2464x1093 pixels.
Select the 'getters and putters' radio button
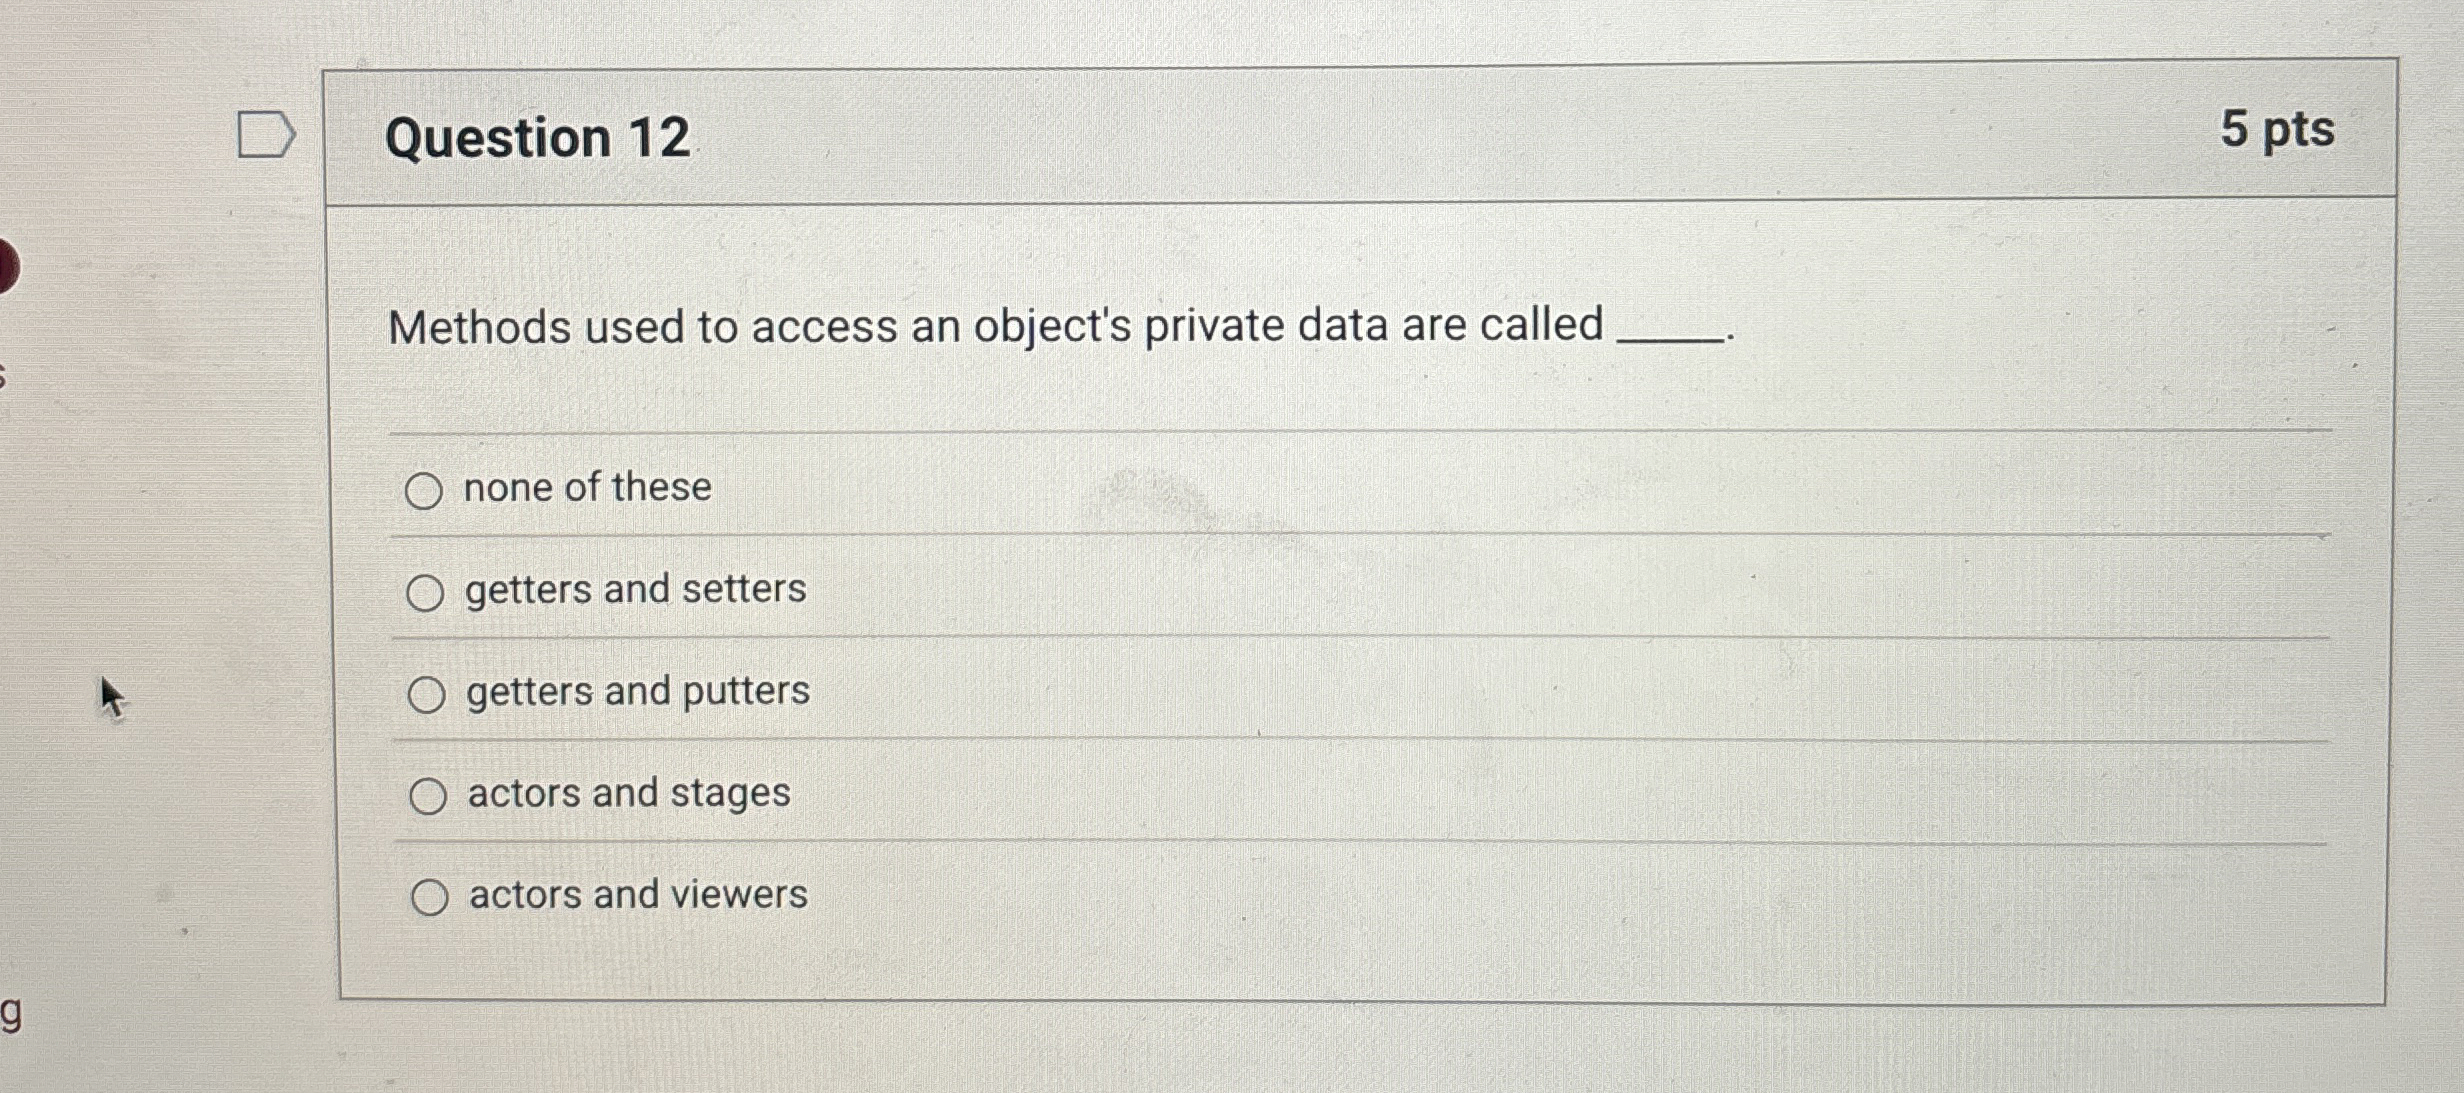tap(428, 693)
